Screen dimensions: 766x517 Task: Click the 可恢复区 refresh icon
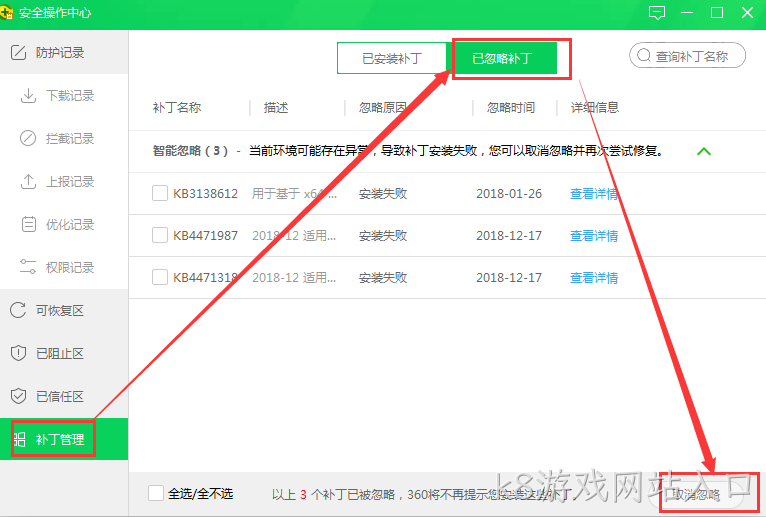[18, 310]
